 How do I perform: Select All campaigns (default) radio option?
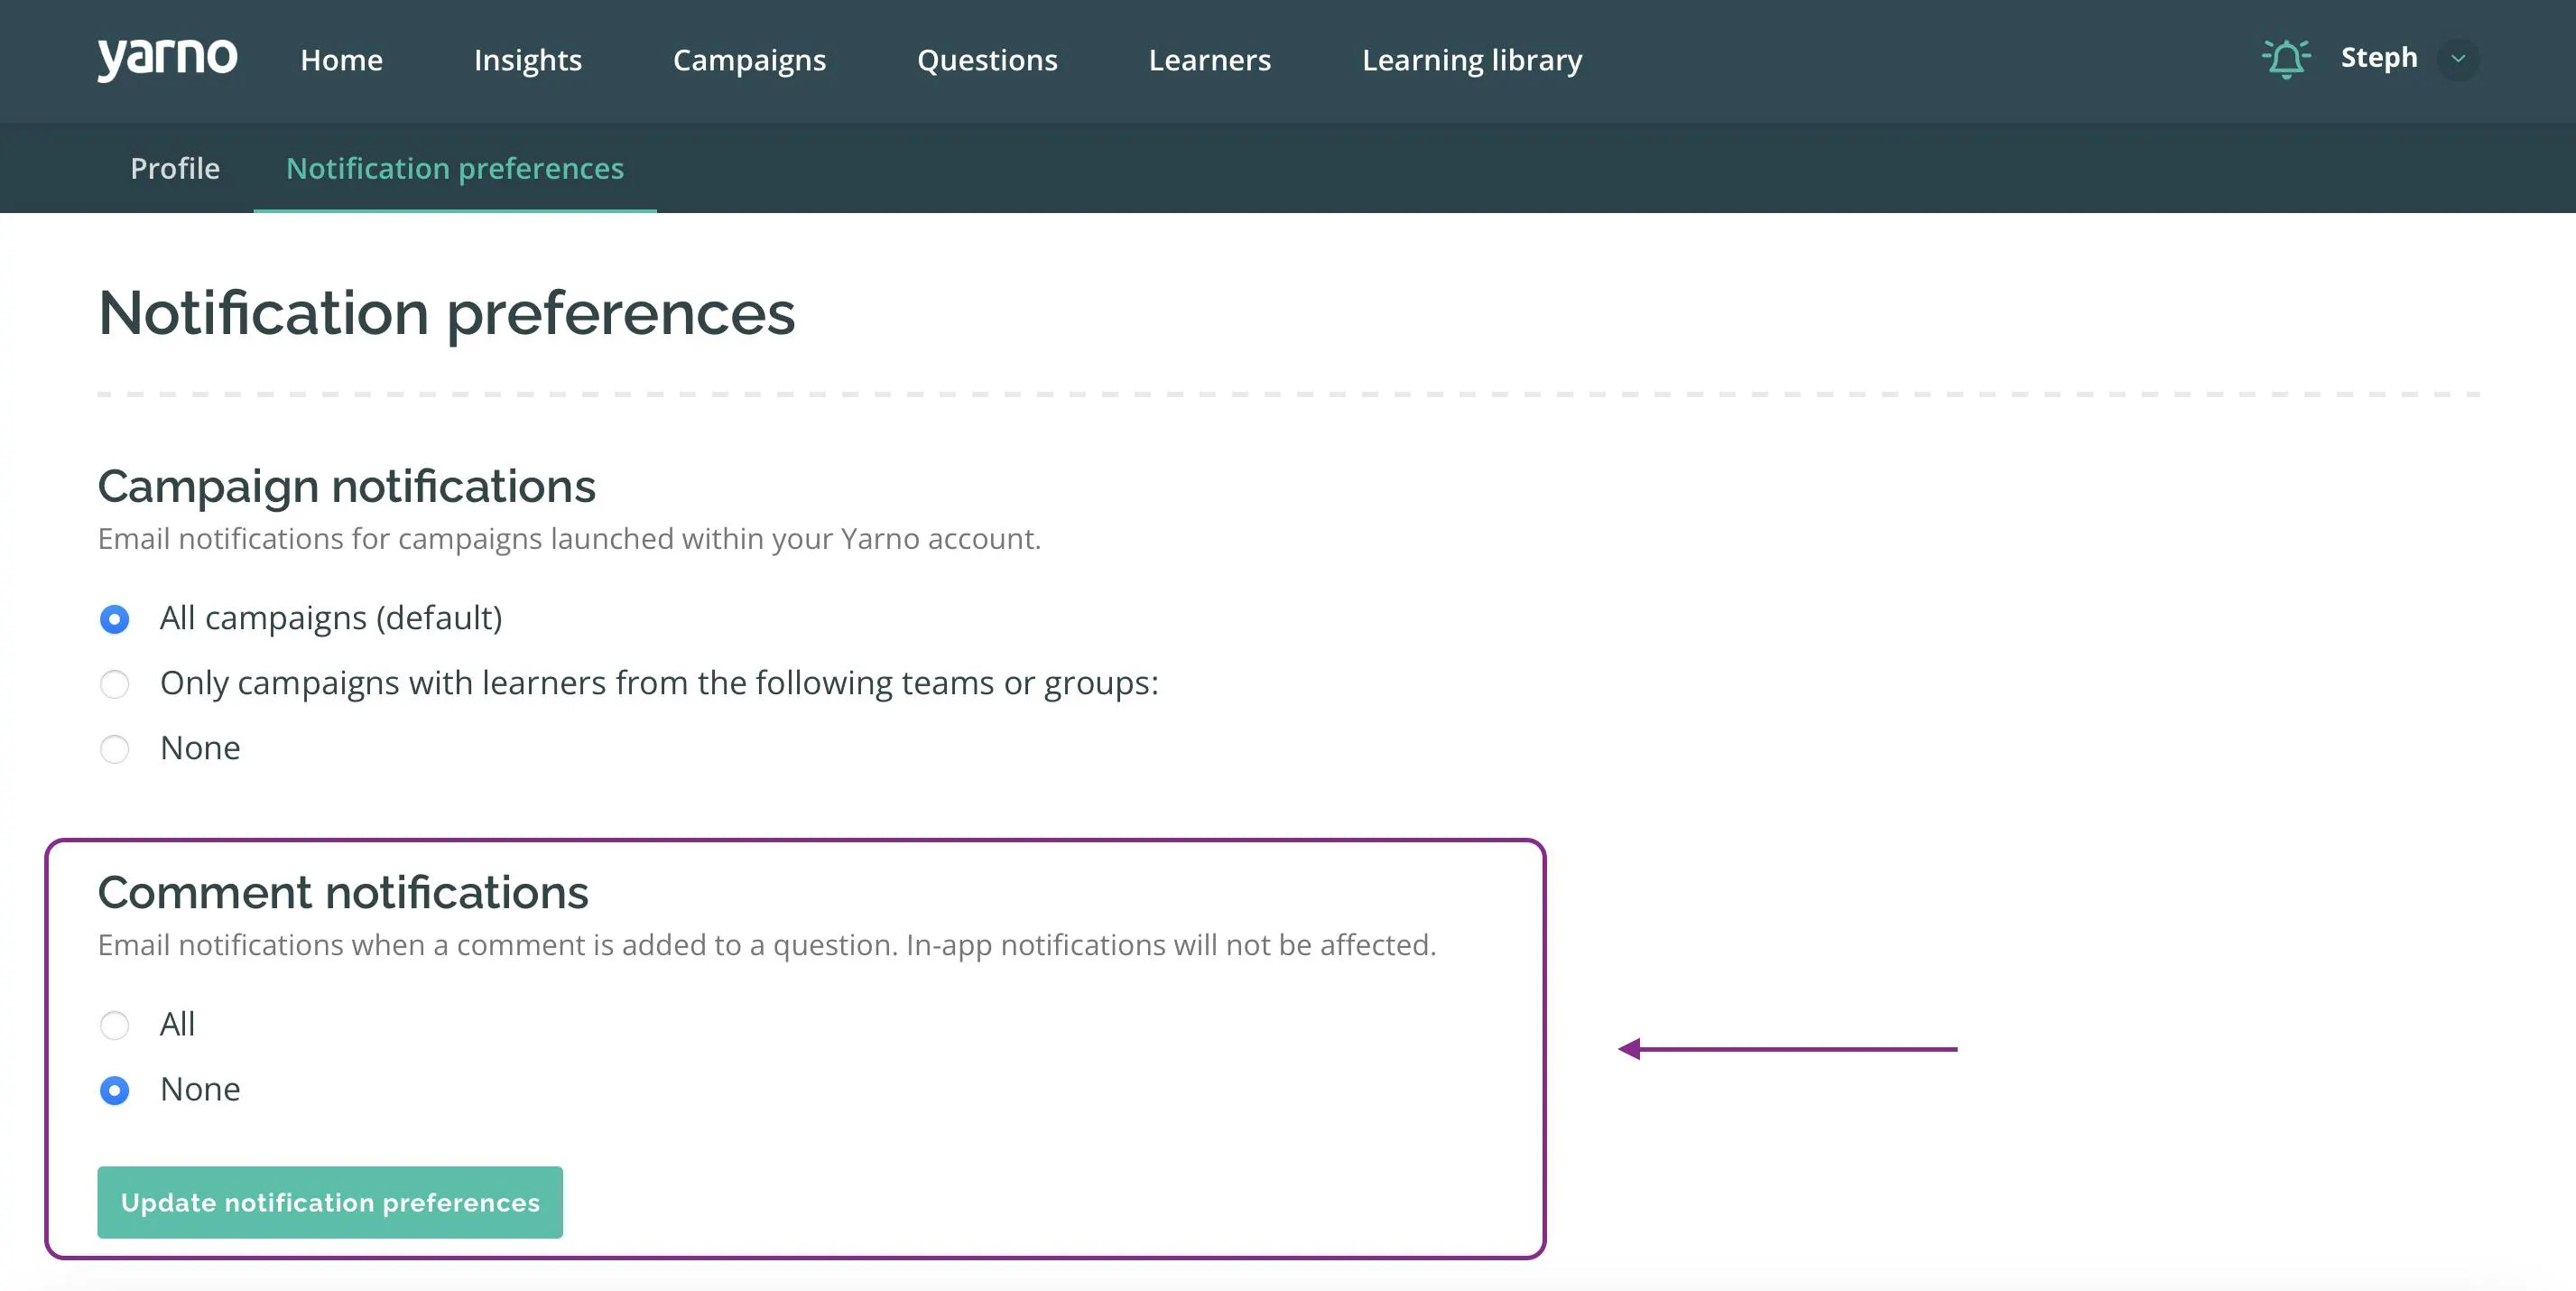(x=115, y=620)
